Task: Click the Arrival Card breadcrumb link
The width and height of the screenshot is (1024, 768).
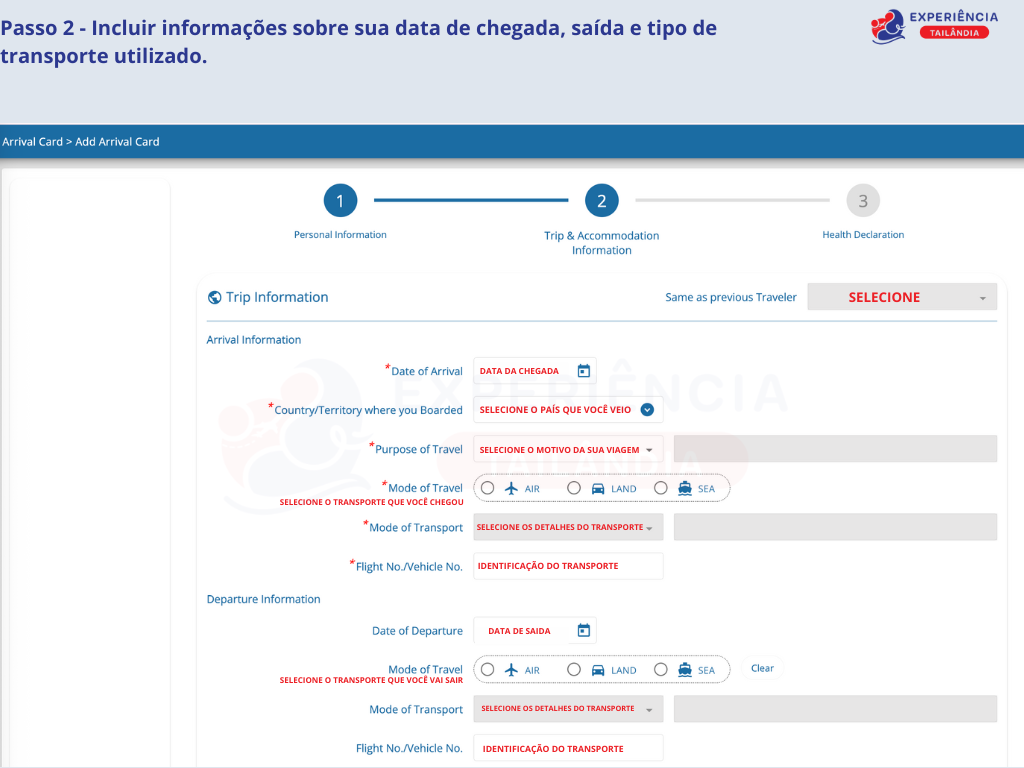Action: pos(32,142)
